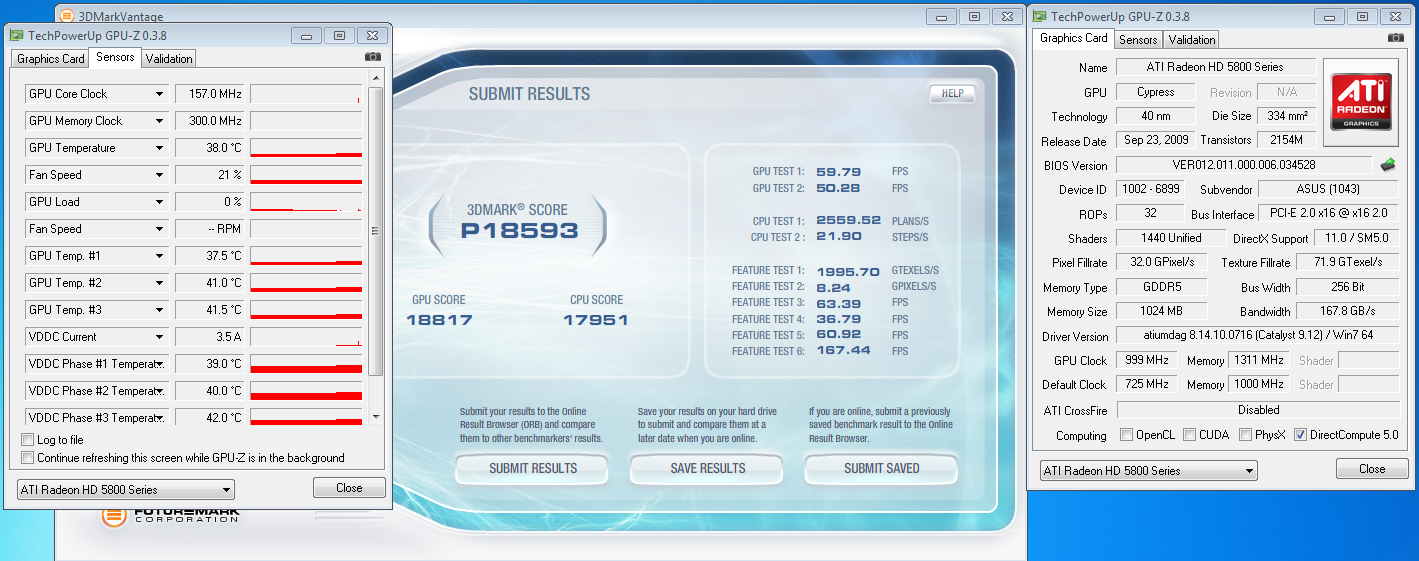Open the GPU Core Clock sensor dropdown
Image resolution: width=1419 pixels, height=561 pixels.
[x=159, y=94]
